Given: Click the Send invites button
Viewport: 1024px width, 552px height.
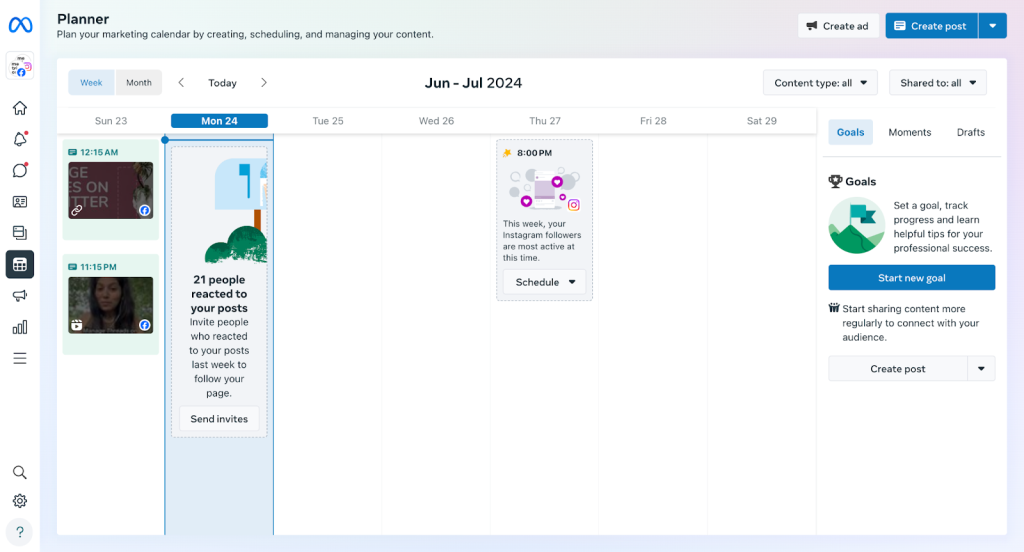Looking at the screenshot, I should point(219,419).
